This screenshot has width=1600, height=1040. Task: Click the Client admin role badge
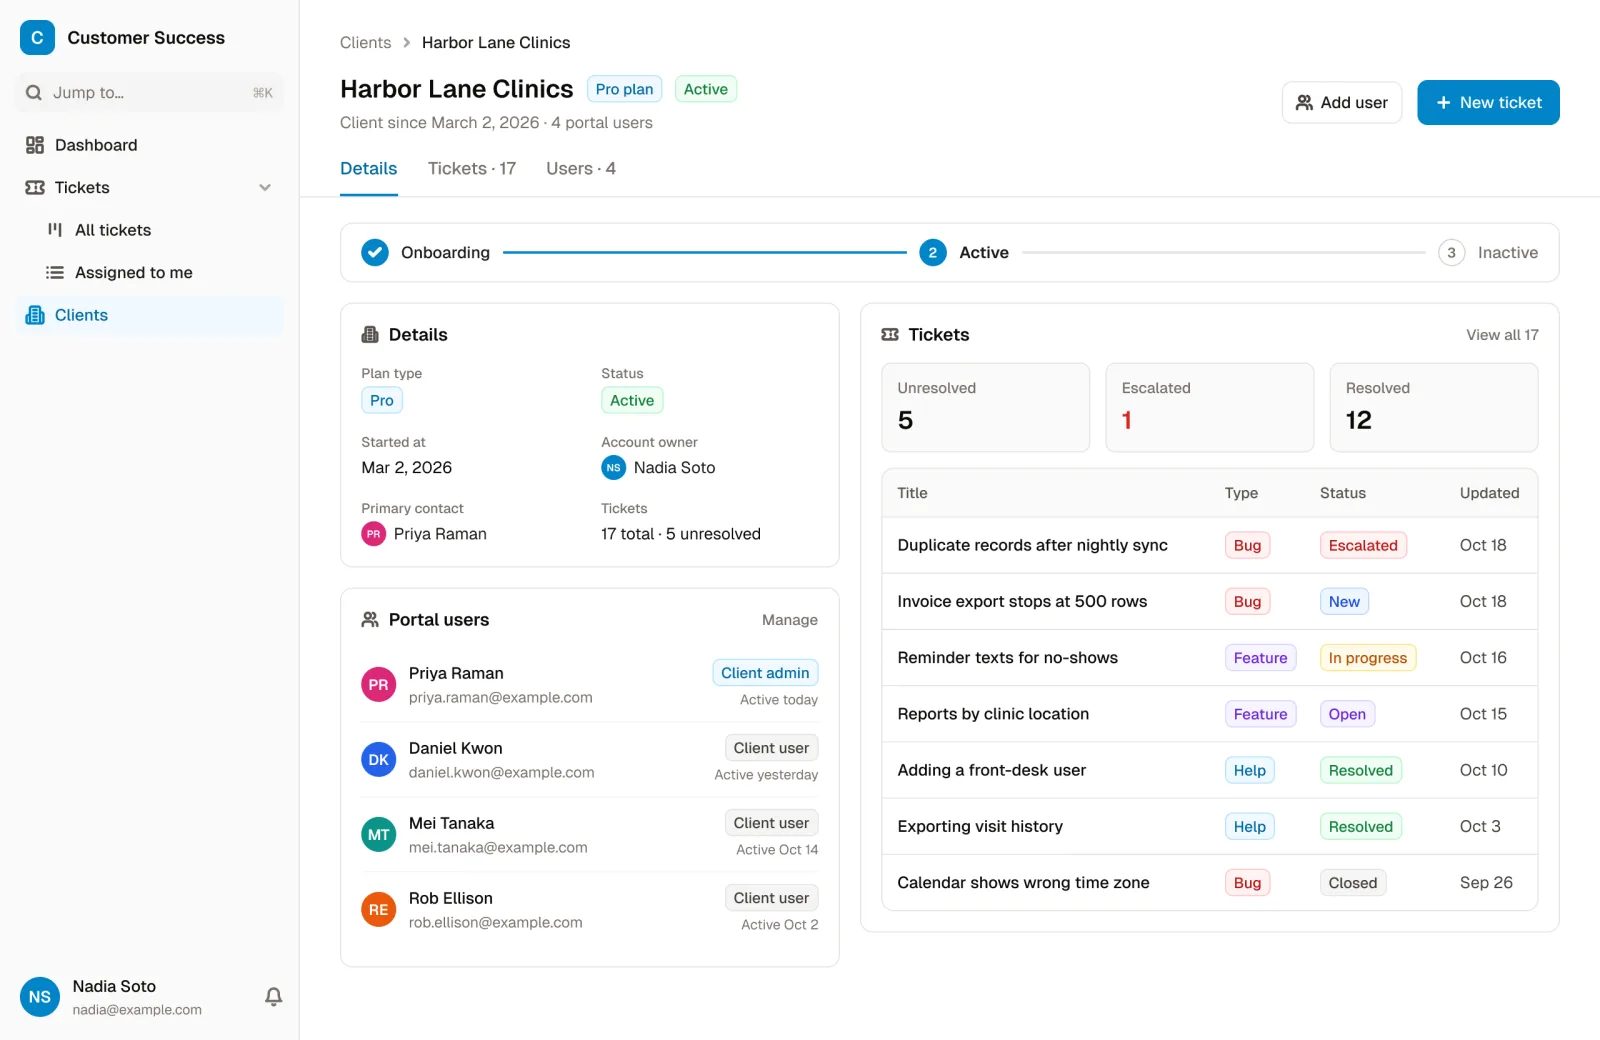765,673
